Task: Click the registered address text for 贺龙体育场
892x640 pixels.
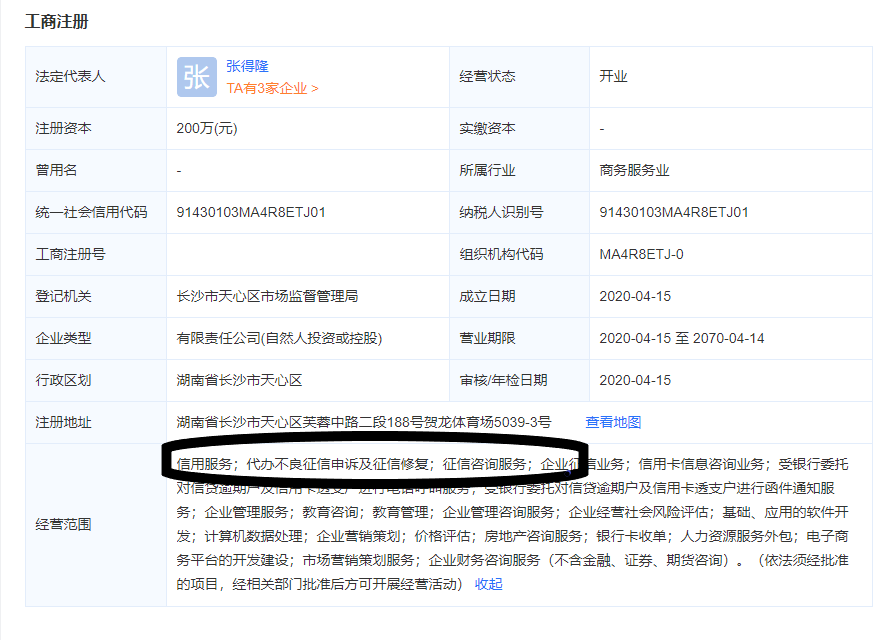Action: pos(364,422)
